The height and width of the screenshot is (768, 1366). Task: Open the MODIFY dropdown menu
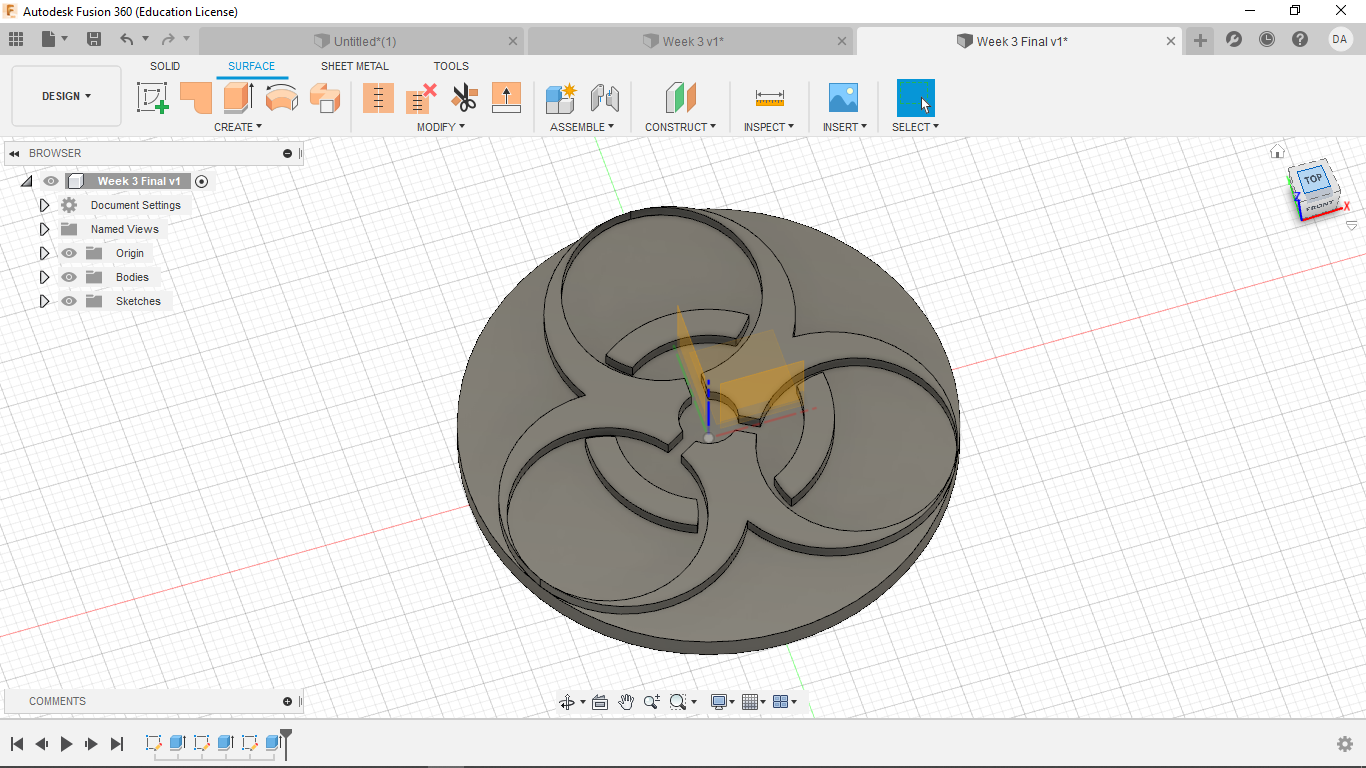[x=441, y=127]
